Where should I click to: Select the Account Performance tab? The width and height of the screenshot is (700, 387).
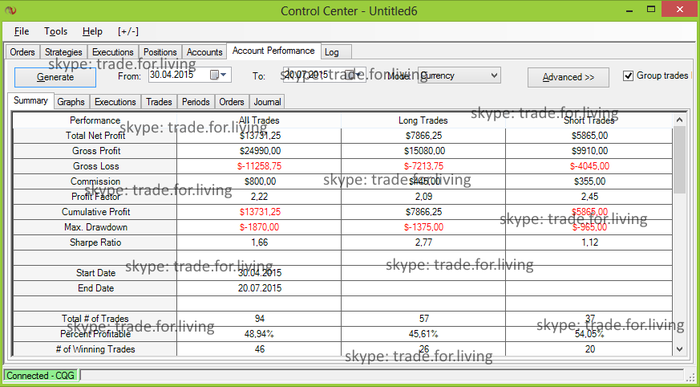[274, 51]
